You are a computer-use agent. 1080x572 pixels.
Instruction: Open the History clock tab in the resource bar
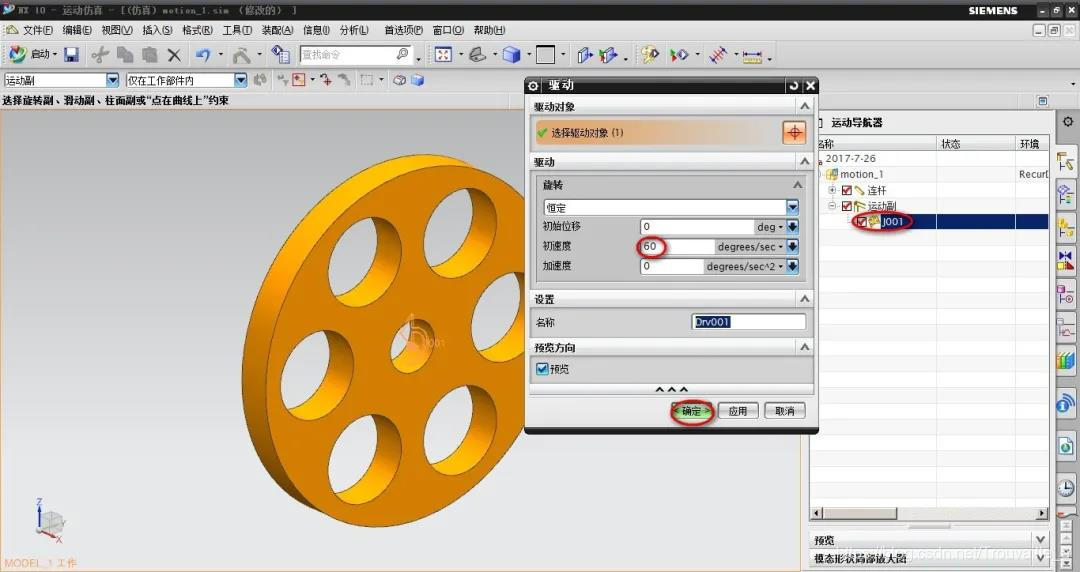(1066, 488)
